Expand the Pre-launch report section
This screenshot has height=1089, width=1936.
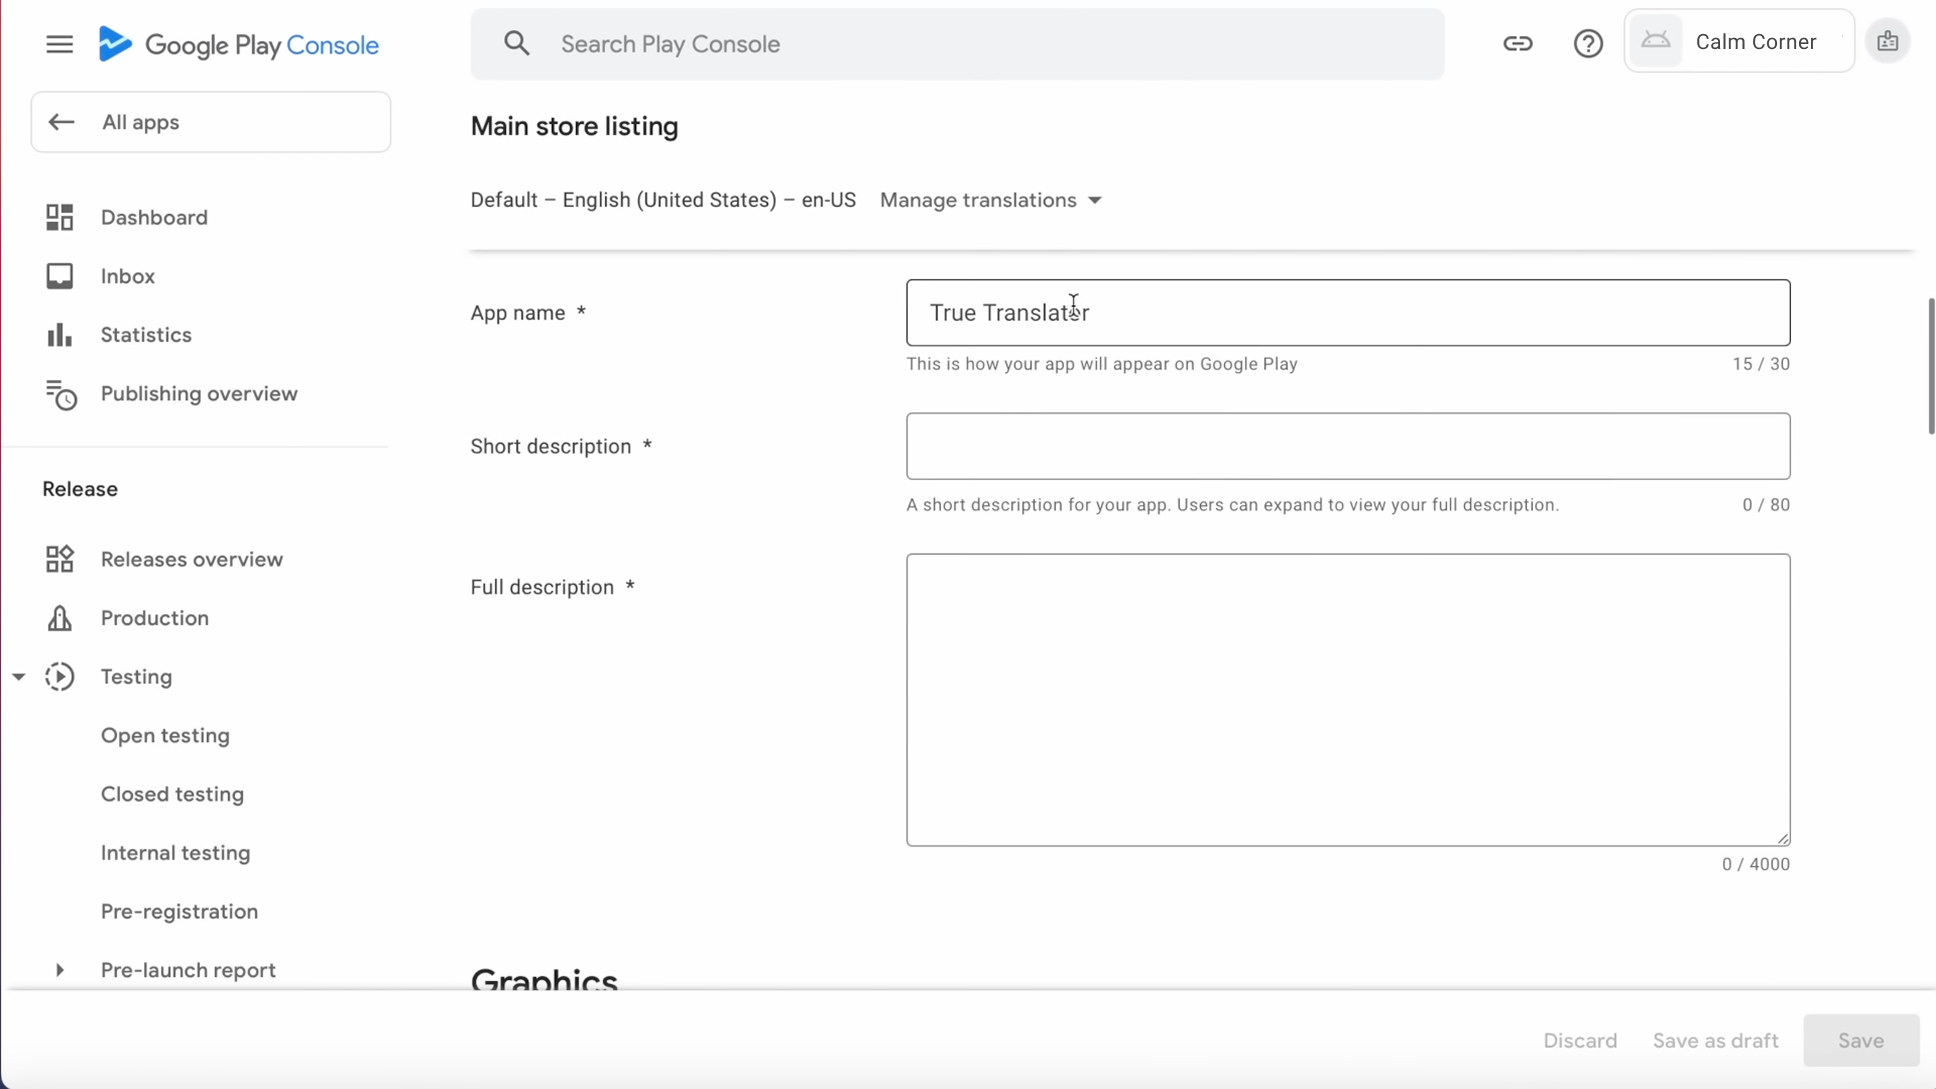[60, 970]
